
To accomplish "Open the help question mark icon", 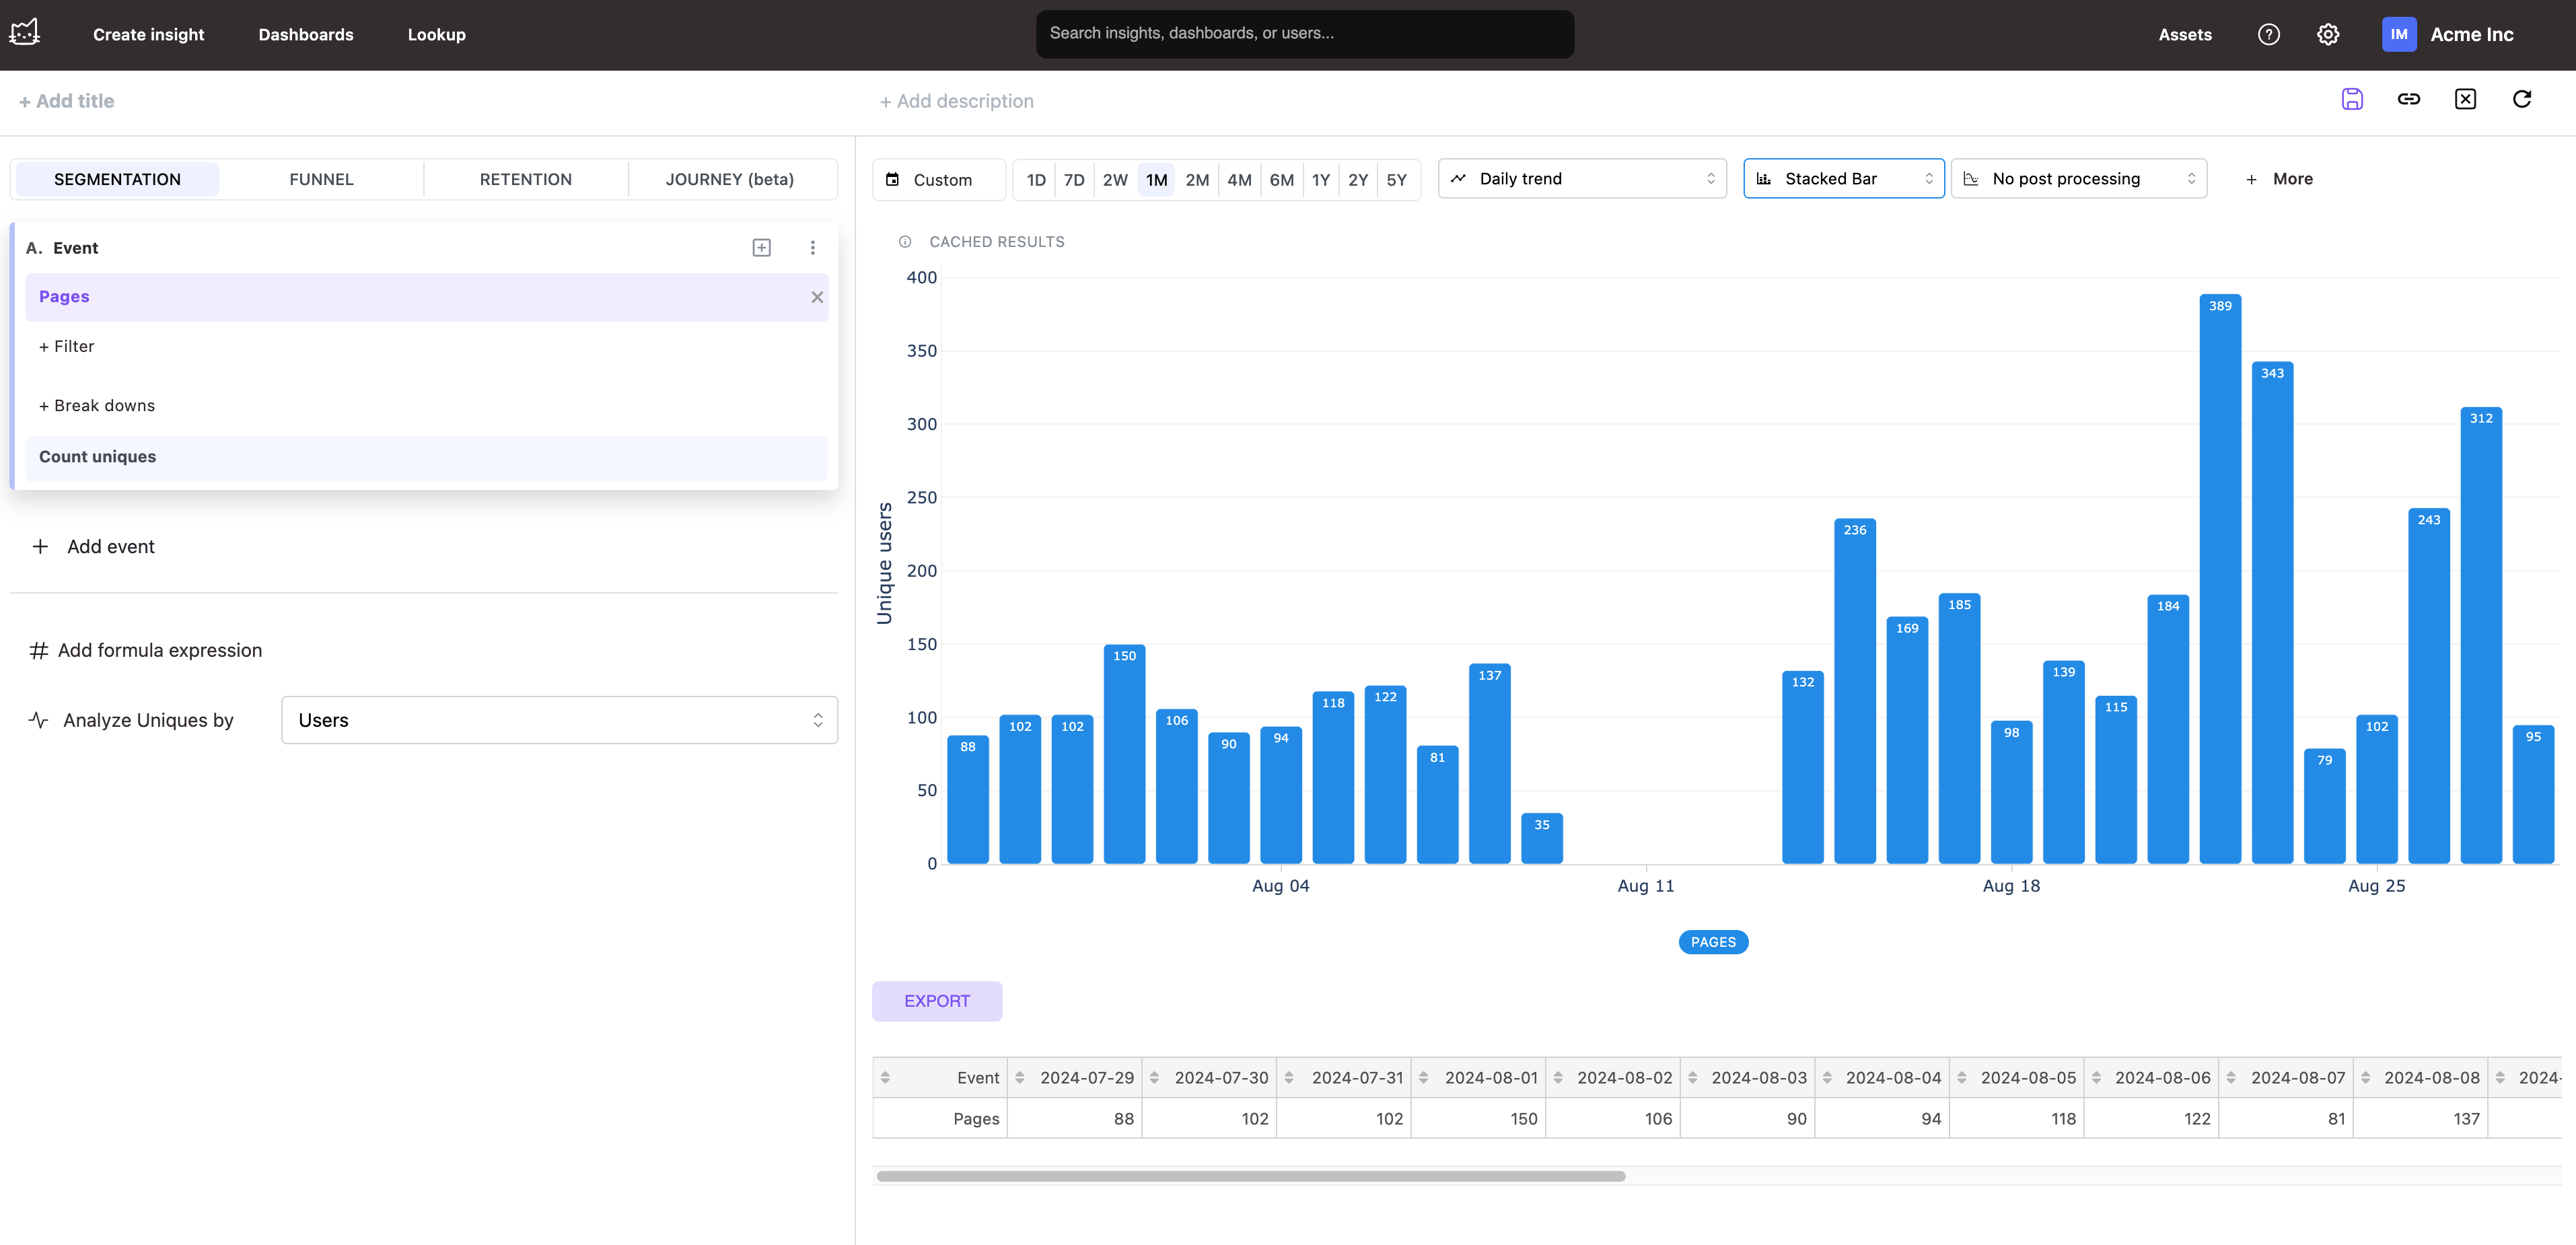I will (2268, 35).
